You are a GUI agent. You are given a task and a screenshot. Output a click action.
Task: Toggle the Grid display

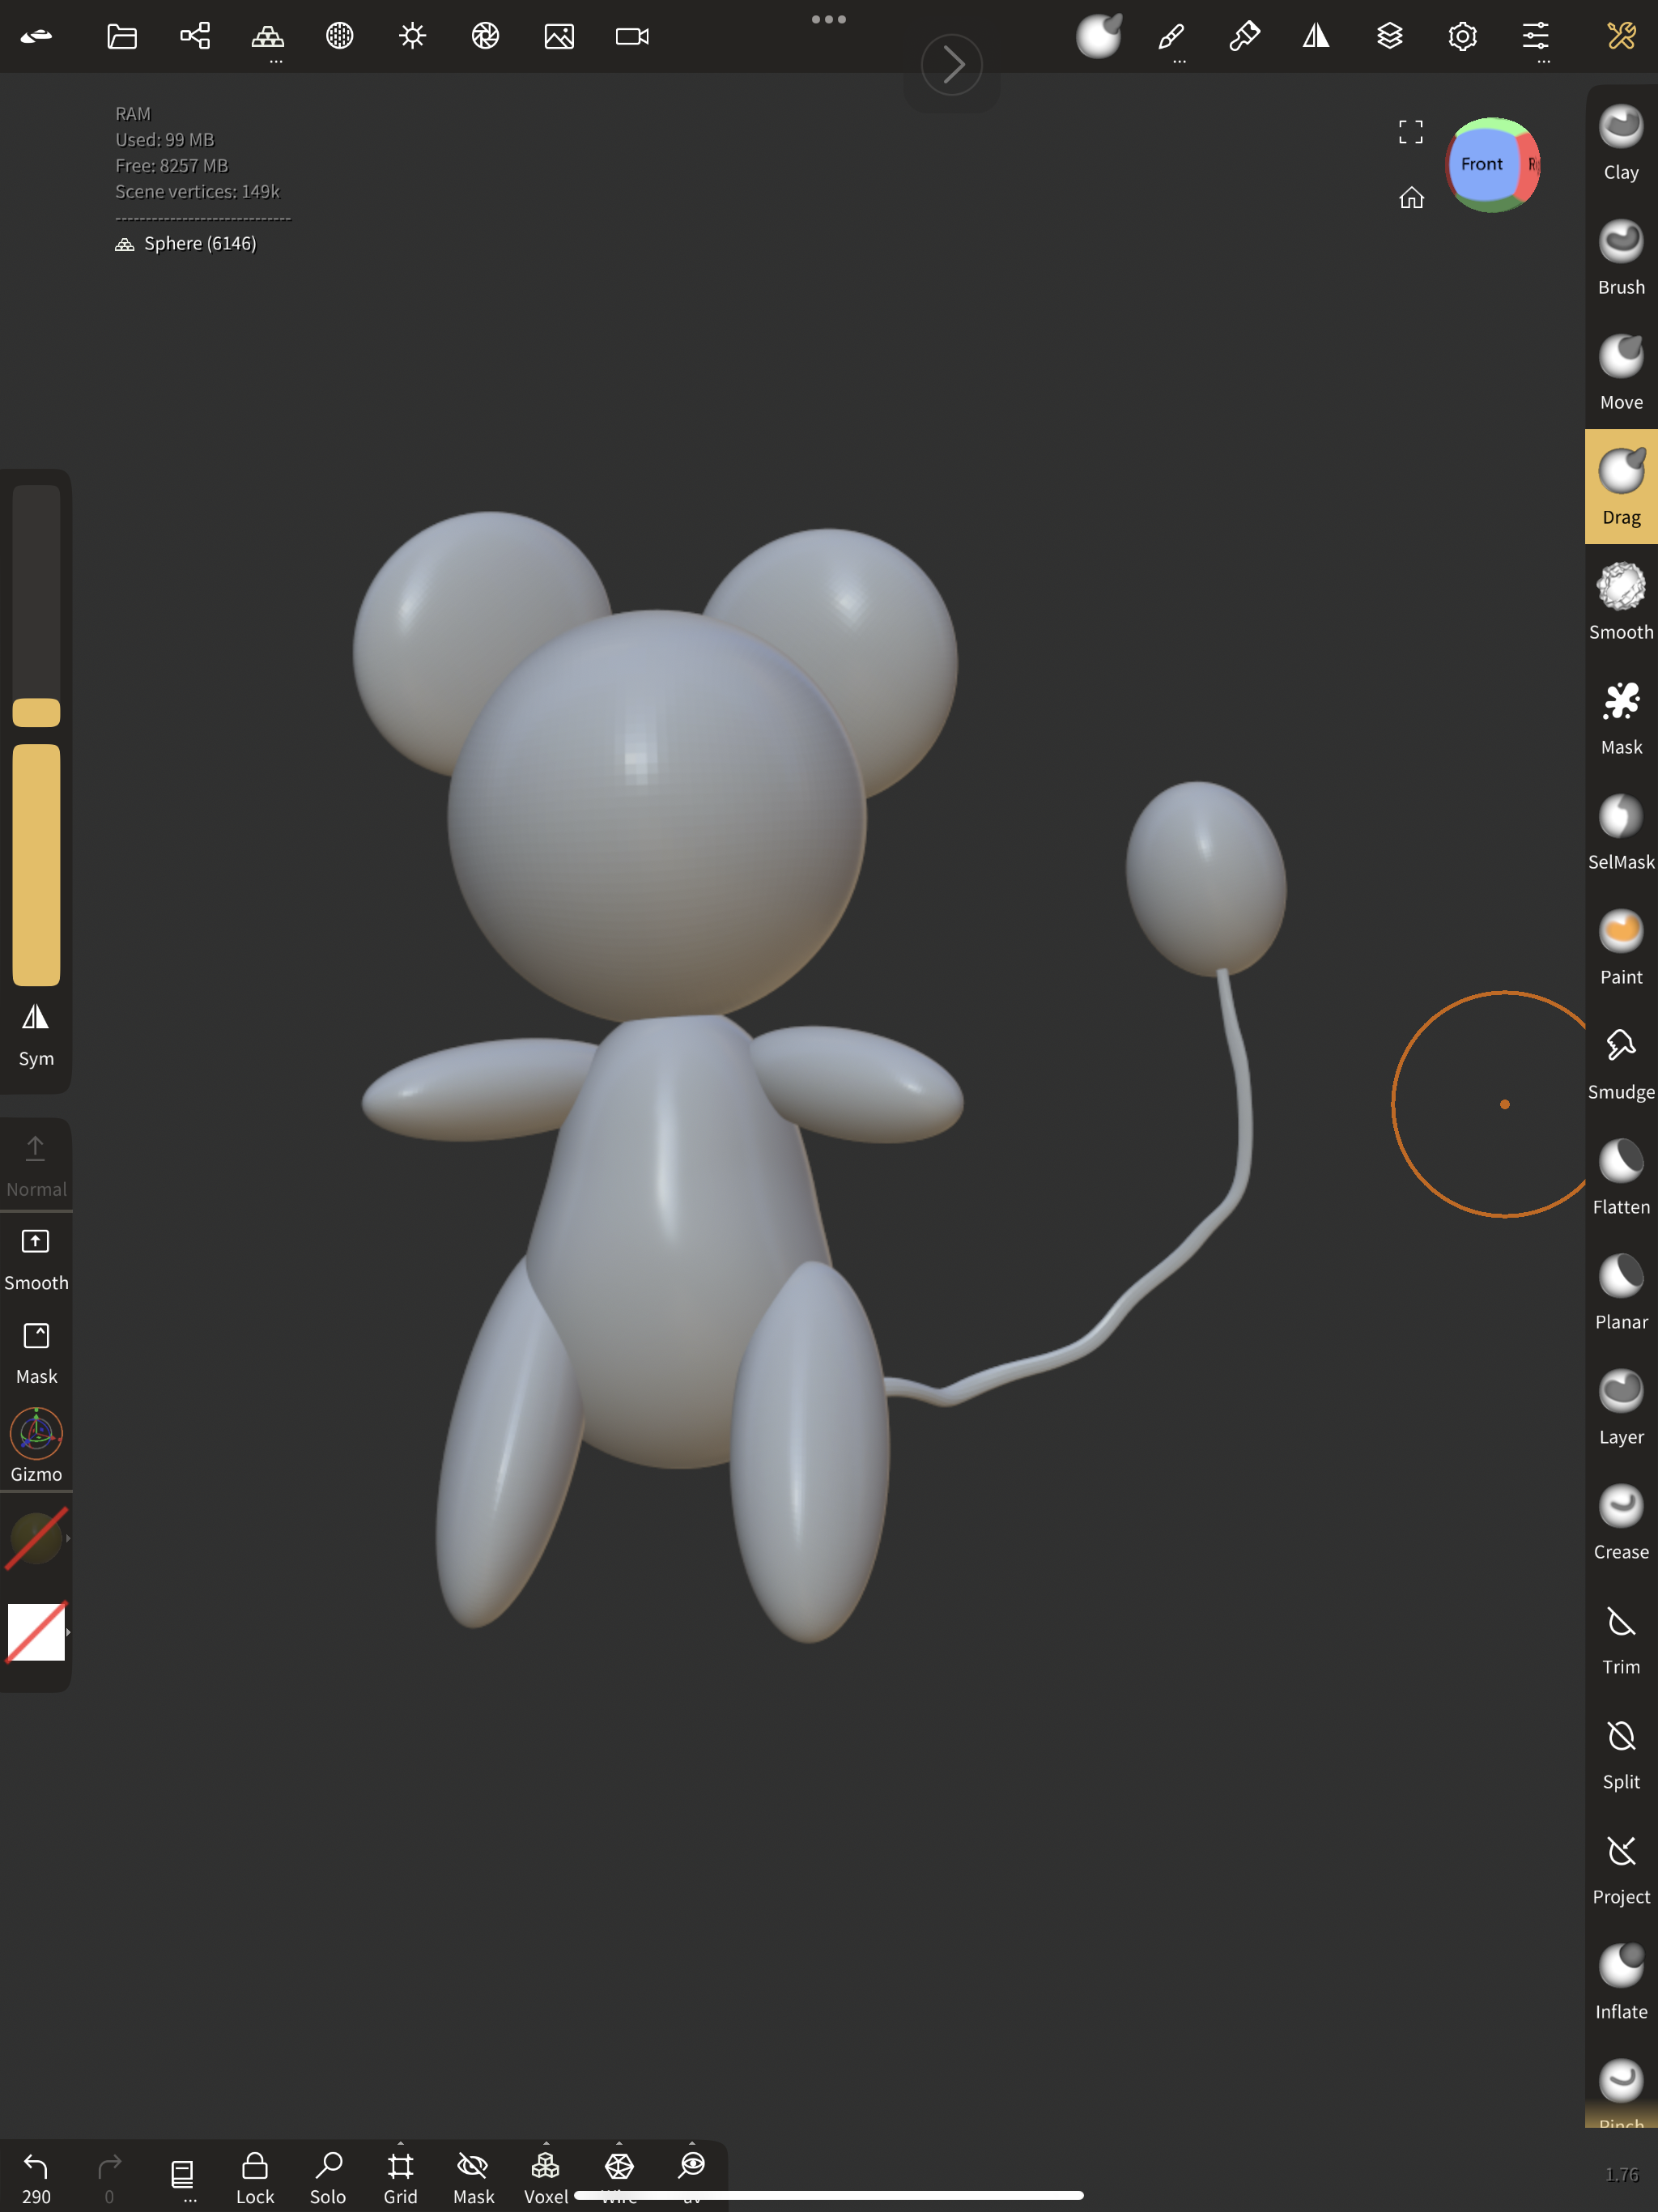[x=400, y=2177]
